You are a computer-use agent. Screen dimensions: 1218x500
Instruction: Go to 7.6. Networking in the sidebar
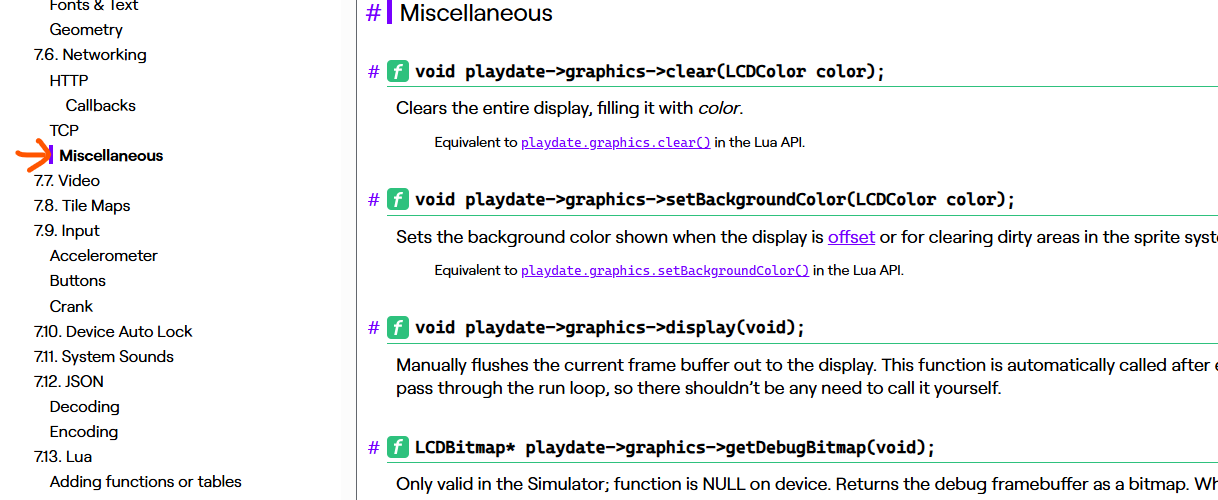tap(90, 55)
